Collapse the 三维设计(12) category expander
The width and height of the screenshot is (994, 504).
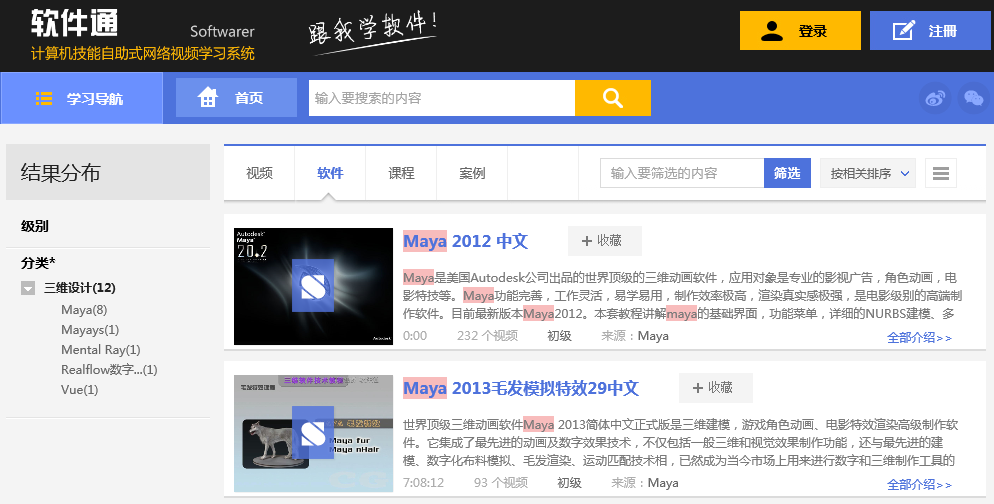pyautogui.click(x=28, y=288)
